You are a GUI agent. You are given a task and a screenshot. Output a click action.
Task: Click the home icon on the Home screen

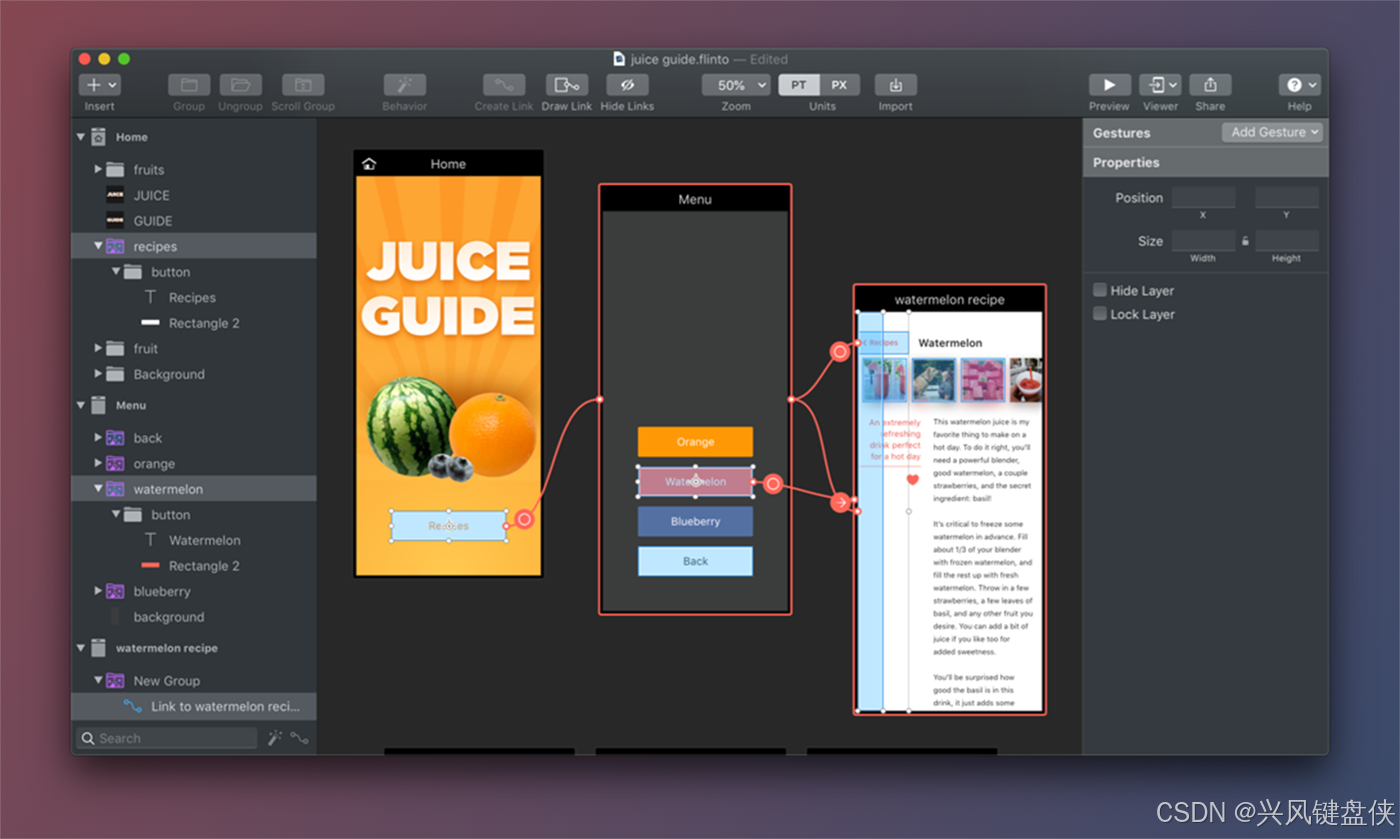pyautogui.click(x=369, y=164)
